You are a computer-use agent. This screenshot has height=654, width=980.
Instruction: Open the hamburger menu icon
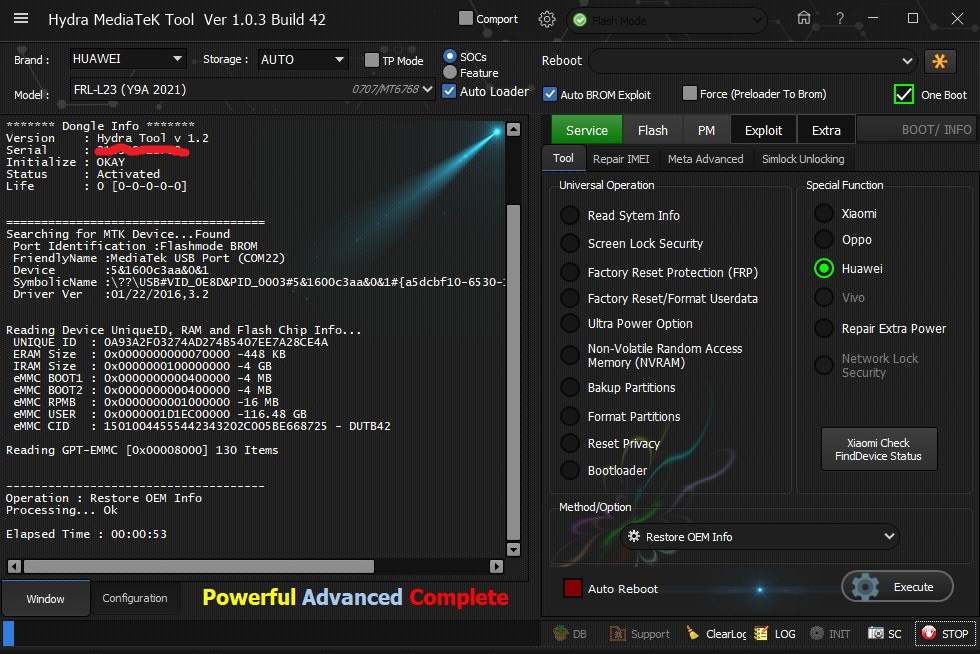coord(21,19)
